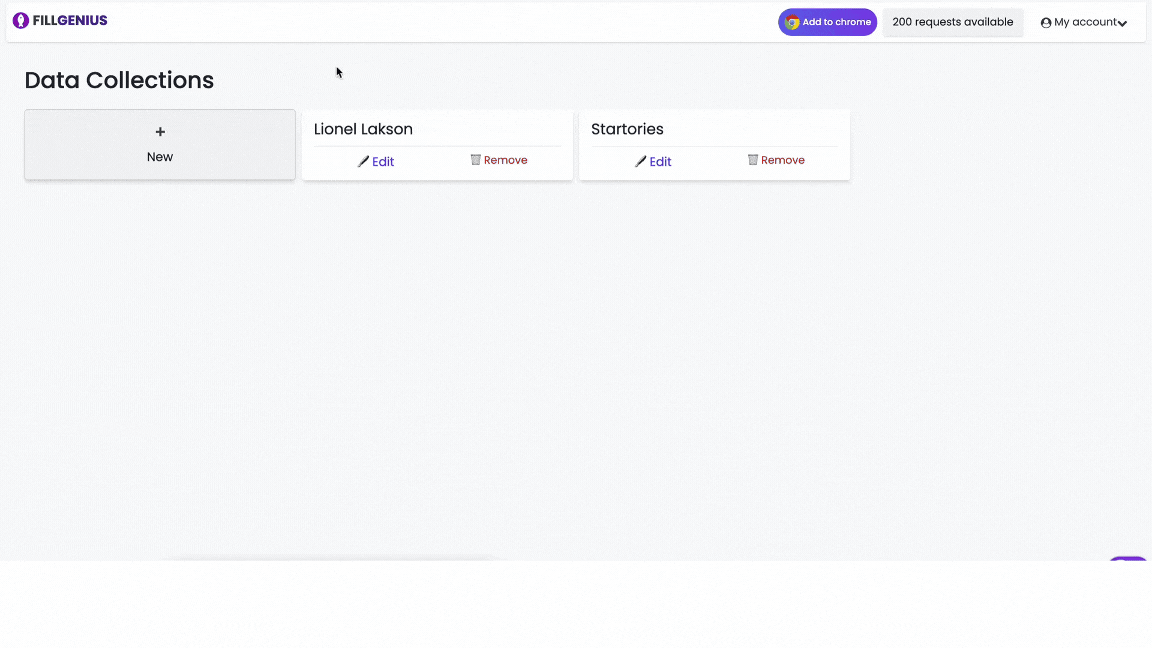The image size is (1152, 648).
Task: Select the Startories collection card
Action: coord(714,144)
